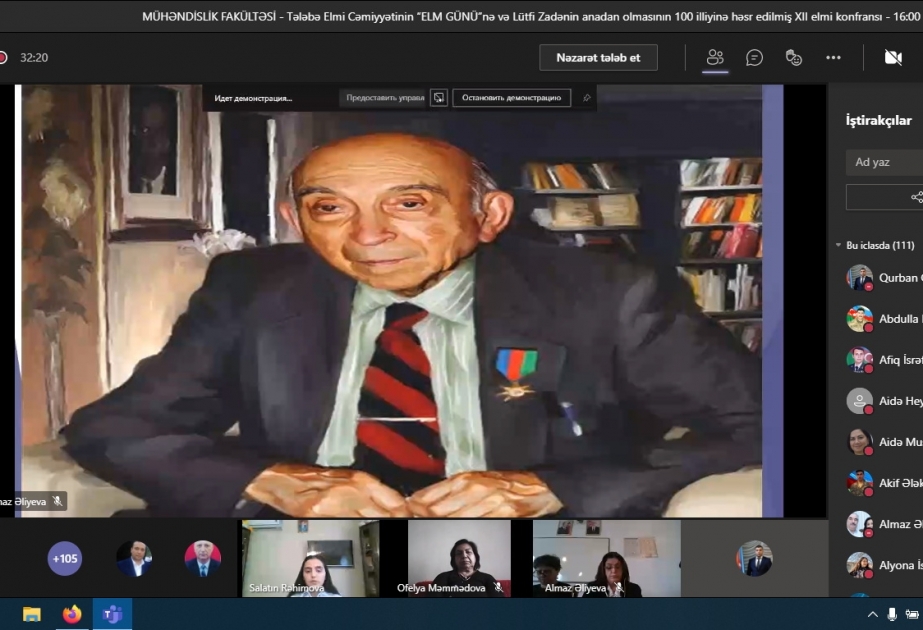Click the pop-out icon in sharing bar
This screenshot has height=630, width=923.
pyautogui.click(x=439, y=98)
